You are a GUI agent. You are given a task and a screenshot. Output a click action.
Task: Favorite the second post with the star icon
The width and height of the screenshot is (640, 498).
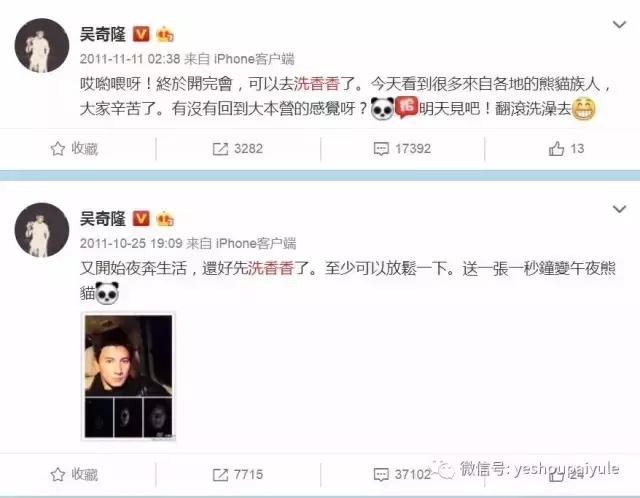[74, 474]
